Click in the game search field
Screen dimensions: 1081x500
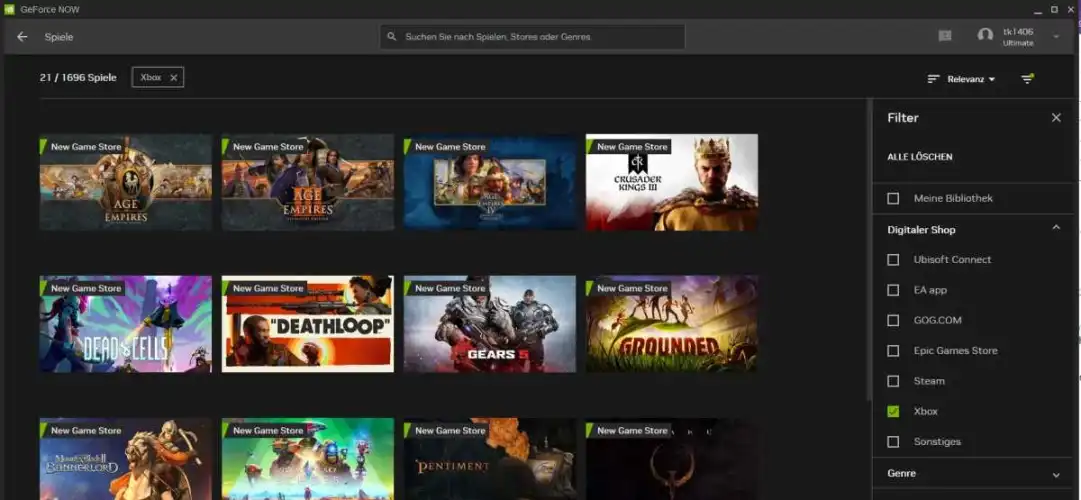pos(540,37)
